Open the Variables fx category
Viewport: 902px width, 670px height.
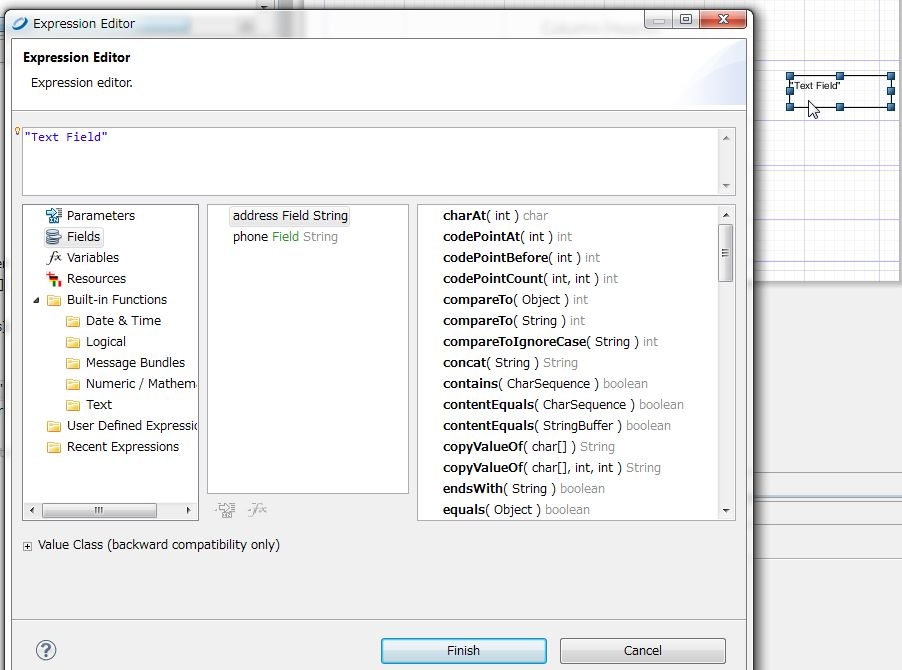pyautogui.click(x=55, y=257)
